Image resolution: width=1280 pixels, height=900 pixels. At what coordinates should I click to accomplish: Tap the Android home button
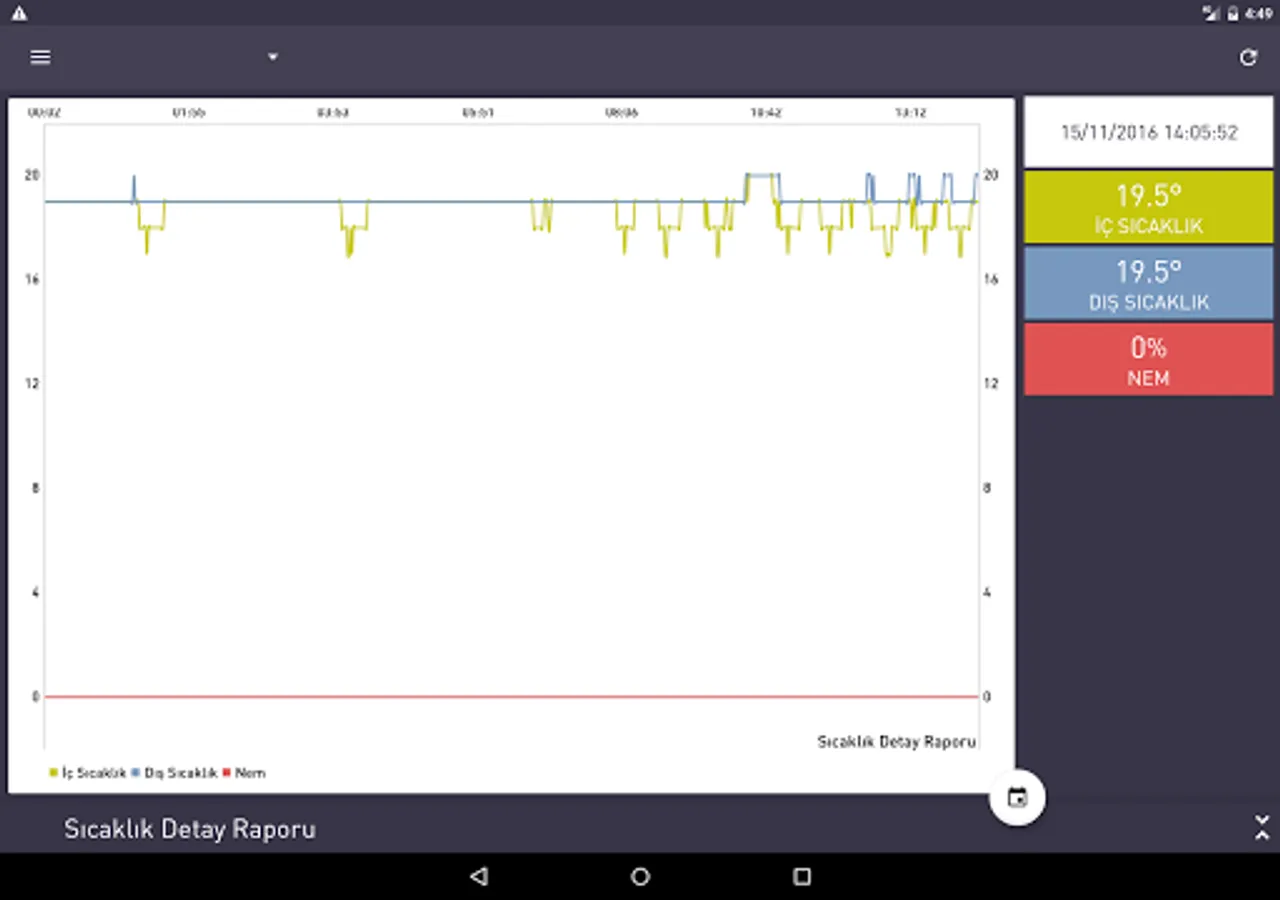point(640,876)
